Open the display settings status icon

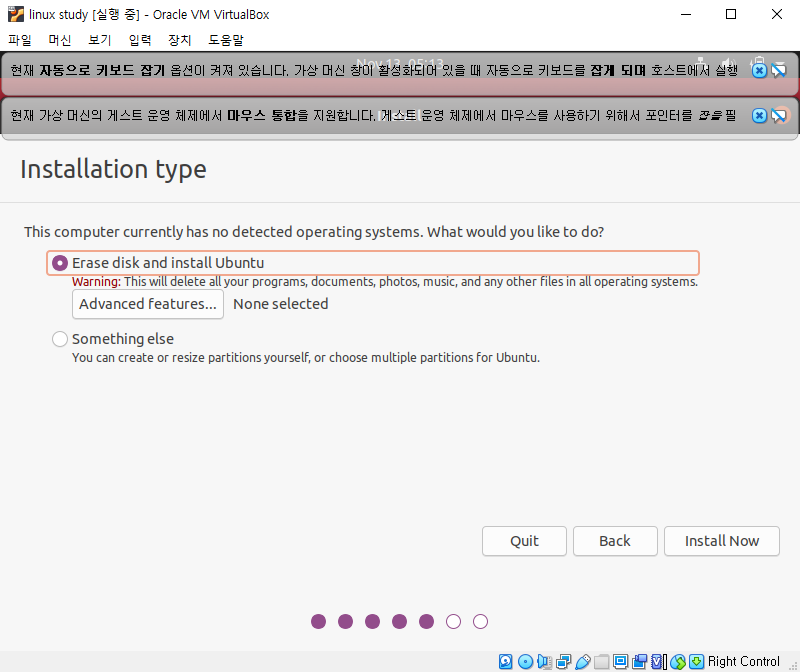(x=620, y=662)
